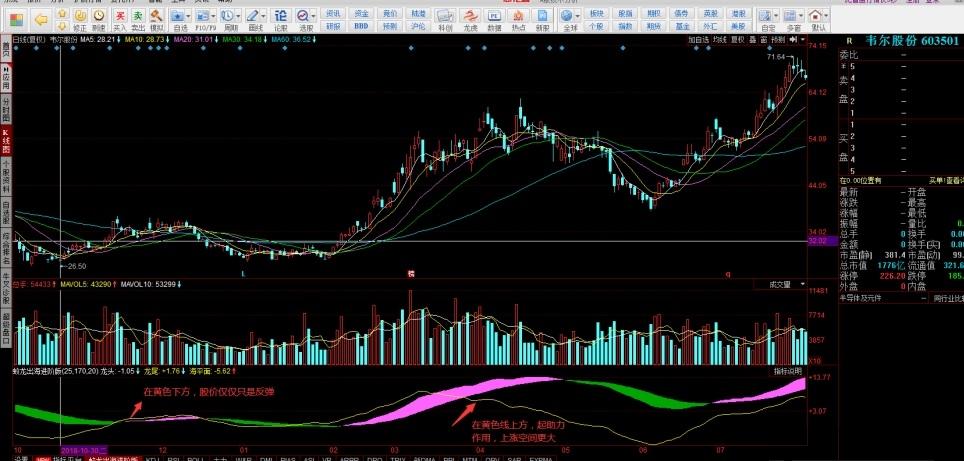Viewport: 964px width, 461px height.
Task: Open the 模拟 gavel icon
Action: (156, 16)
